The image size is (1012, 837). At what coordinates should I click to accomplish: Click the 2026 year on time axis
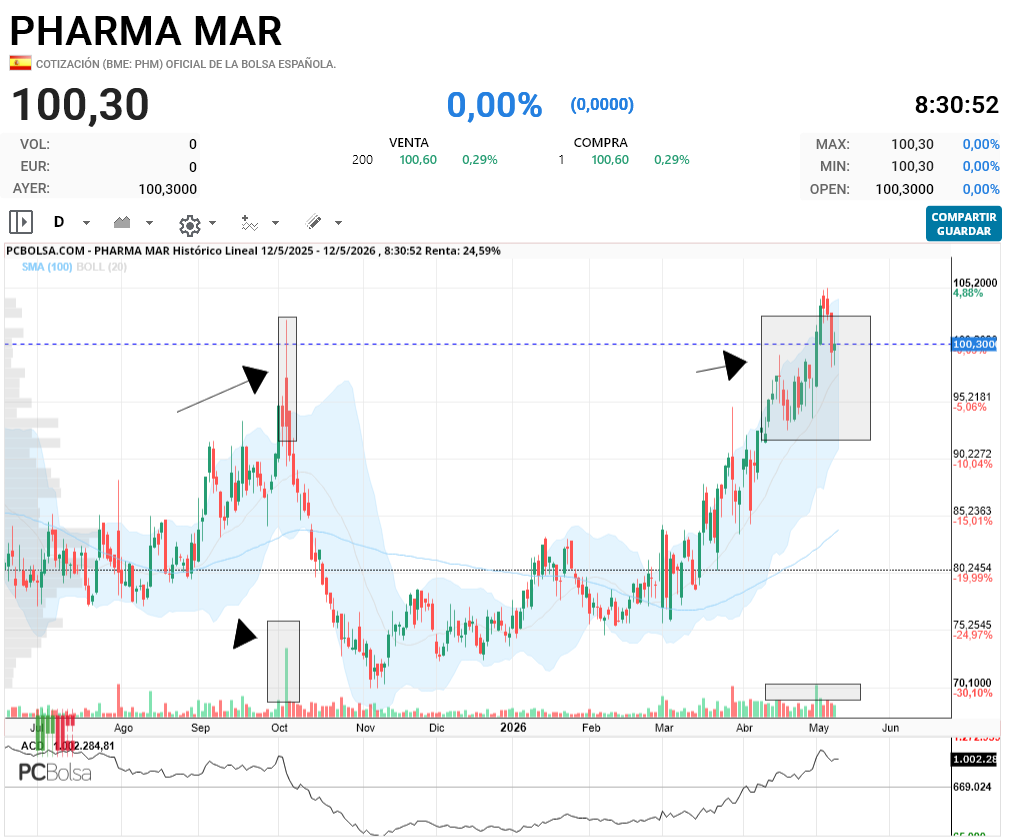514,727
